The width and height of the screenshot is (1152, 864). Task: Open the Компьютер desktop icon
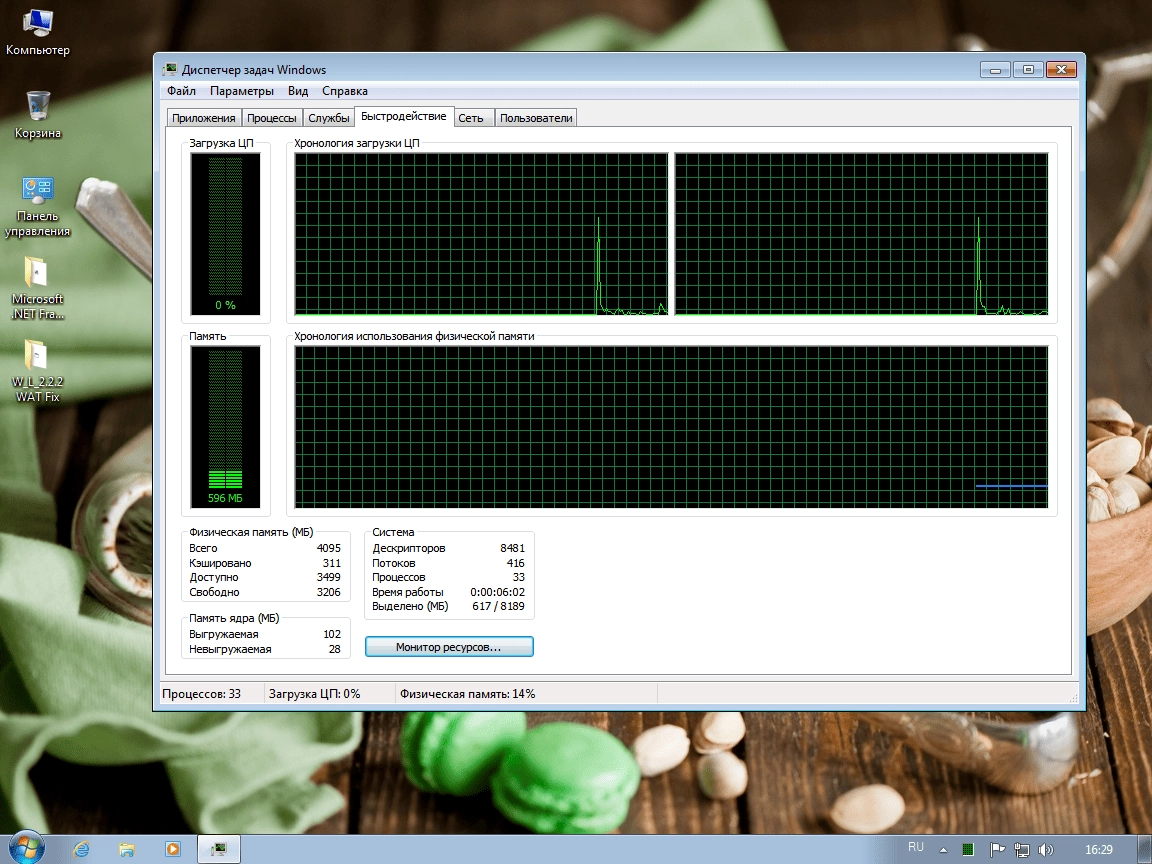click(37, 33)
